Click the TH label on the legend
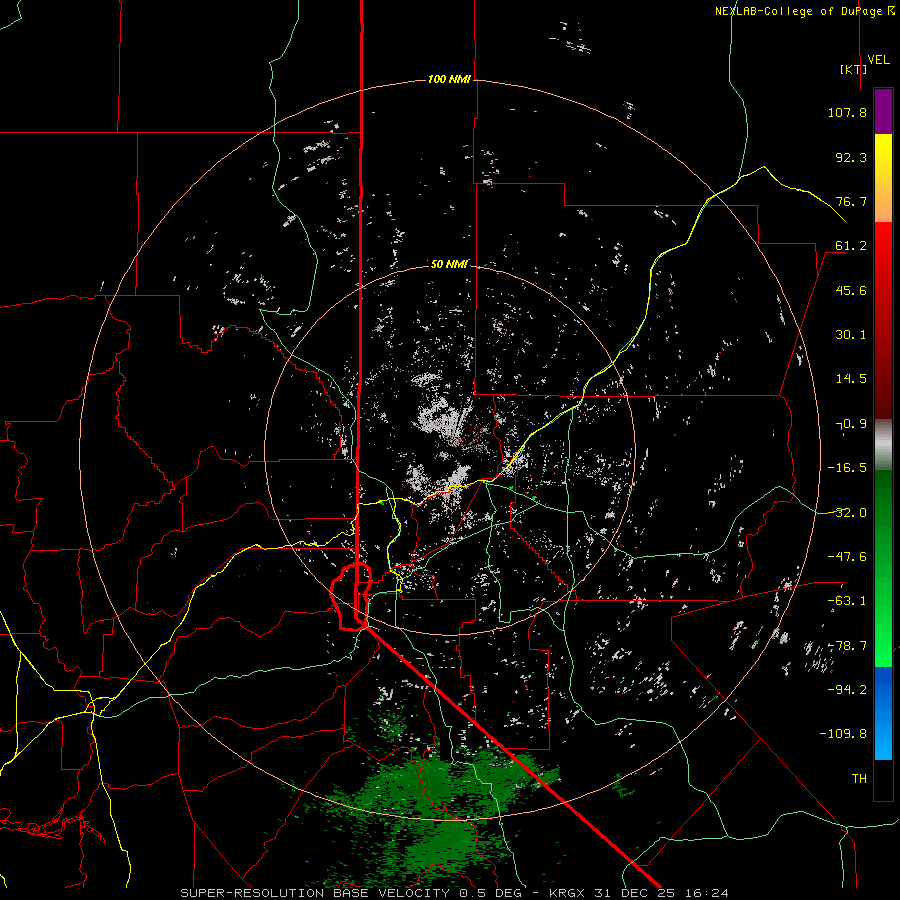900x900 pixels. (x=859, y=778)
